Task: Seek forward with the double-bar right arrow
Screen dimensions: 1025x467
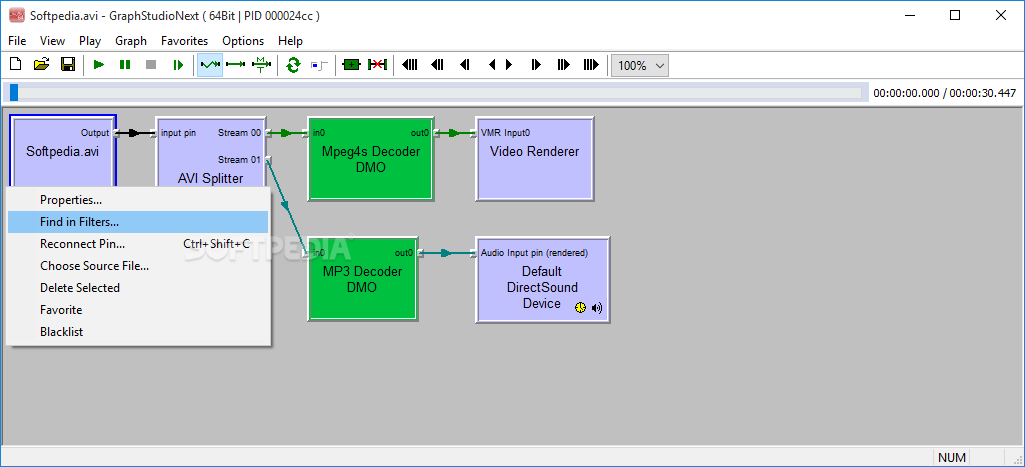Action: (536, 65)
